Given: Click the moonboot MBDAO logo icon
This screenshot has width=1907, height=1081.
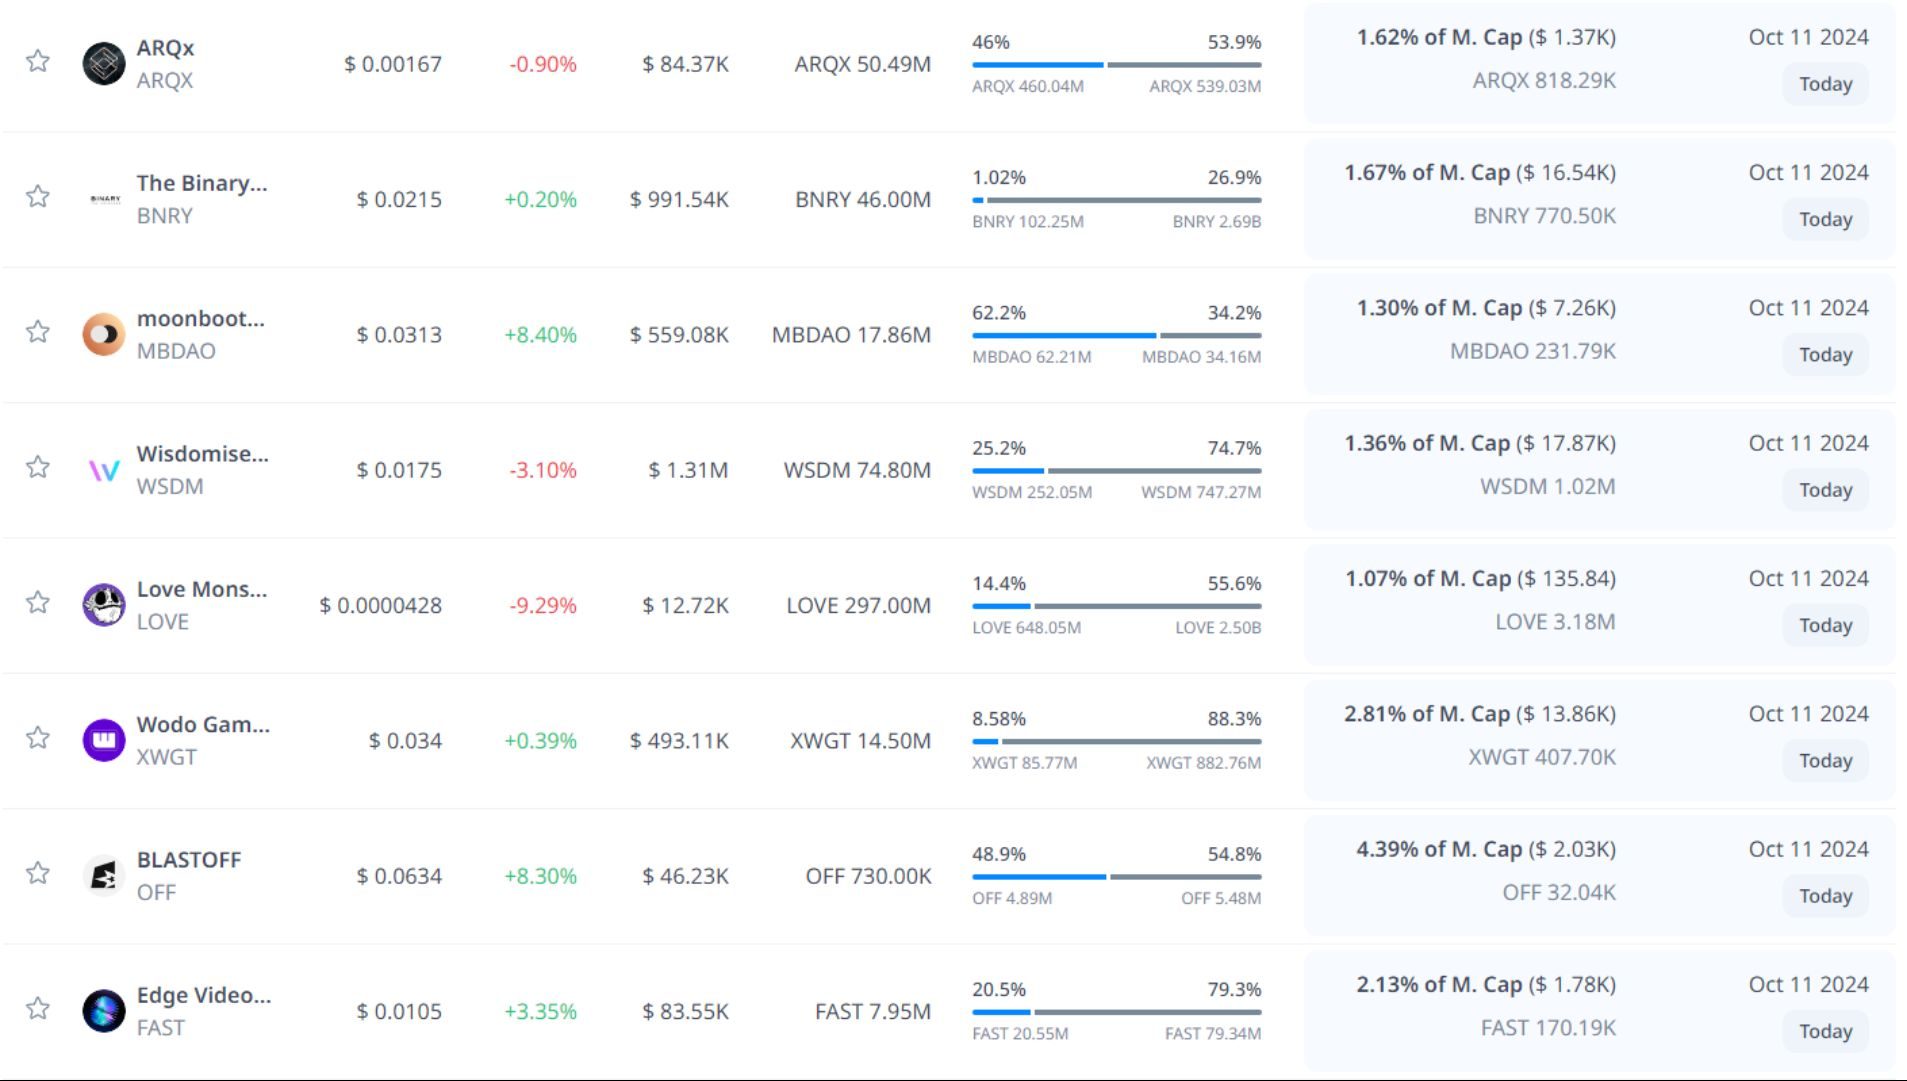Looking at the screenshot, I should pos(103,335).
